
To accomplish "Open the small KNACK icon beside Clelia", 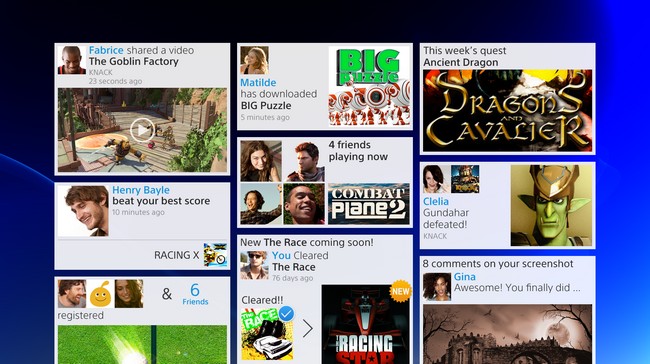I will [x=465, y=179].
